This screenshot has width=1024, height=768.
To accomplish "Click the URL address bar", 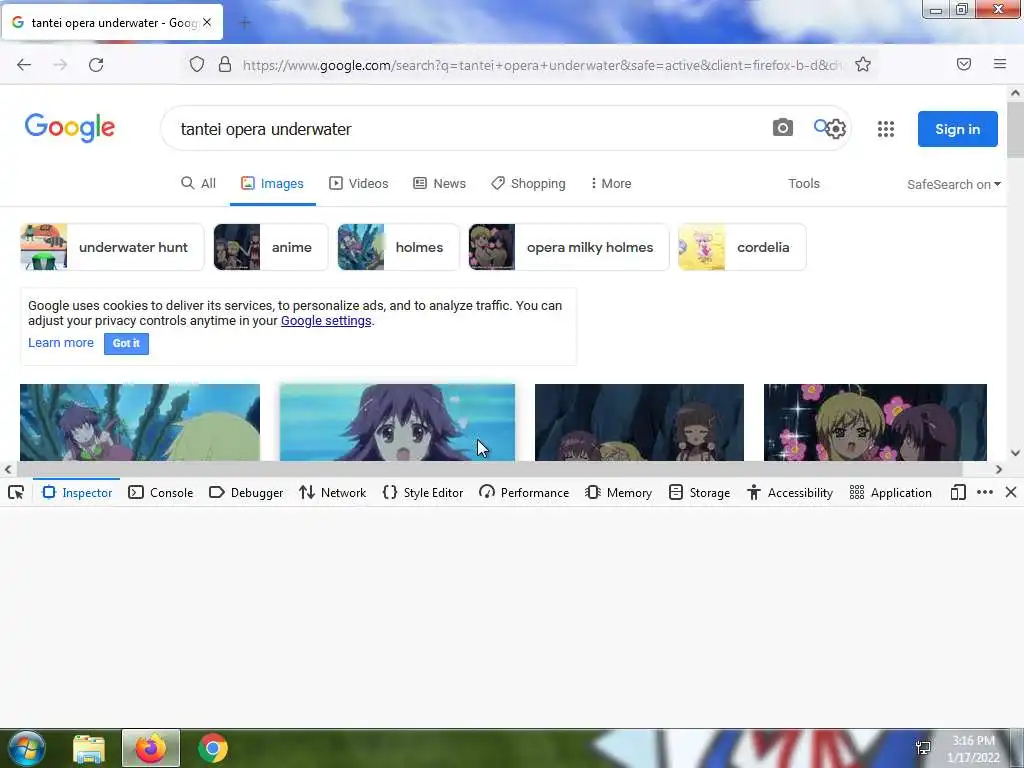I will (541, 65).
